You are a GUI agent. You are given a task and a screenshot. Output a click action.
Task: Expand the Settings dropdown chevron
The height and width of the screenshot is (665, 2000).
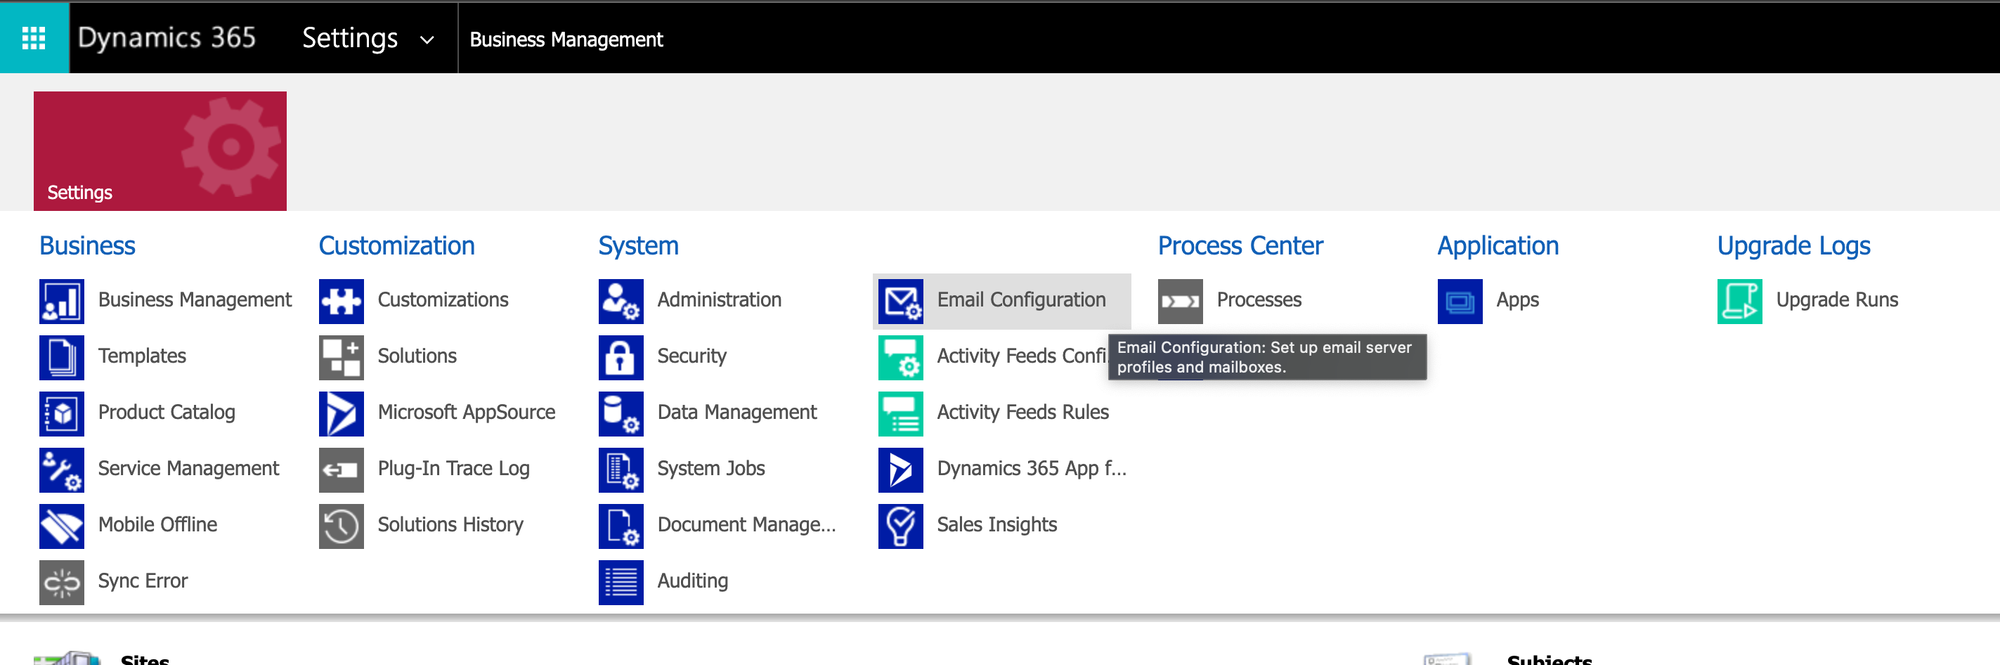pos(427,40)
